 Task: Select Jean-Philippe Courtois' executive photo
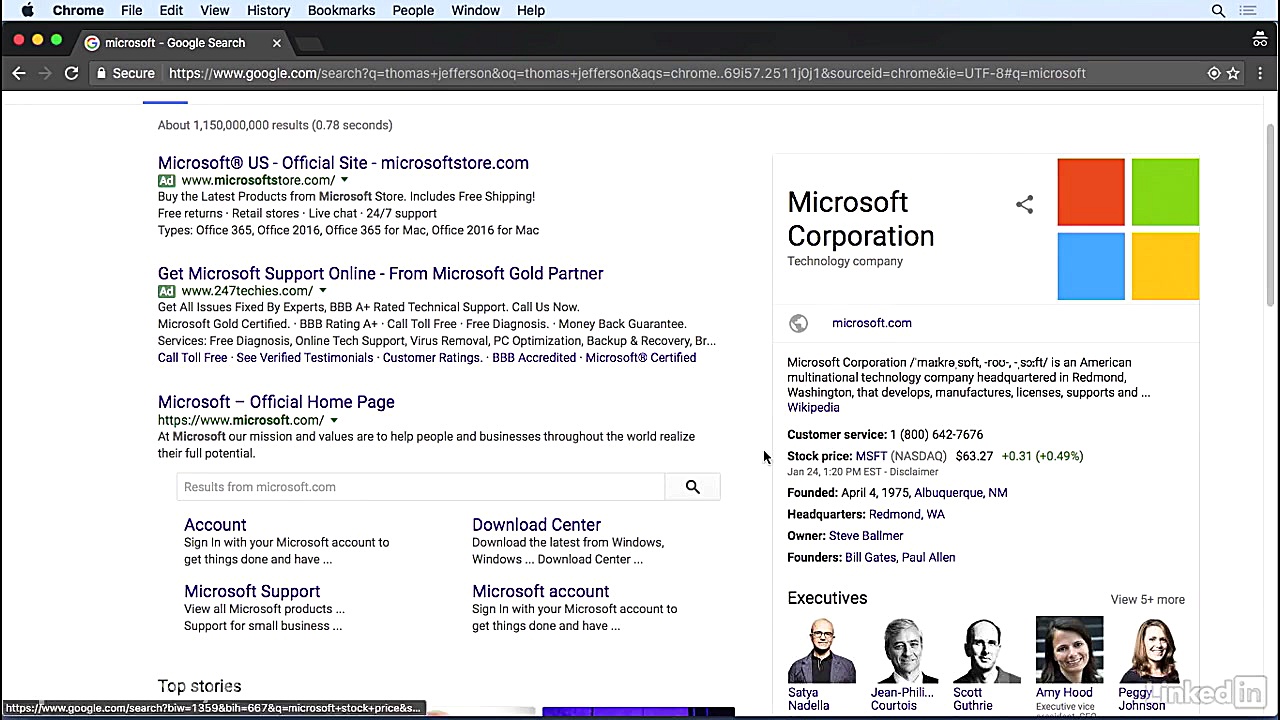point(904,650)
